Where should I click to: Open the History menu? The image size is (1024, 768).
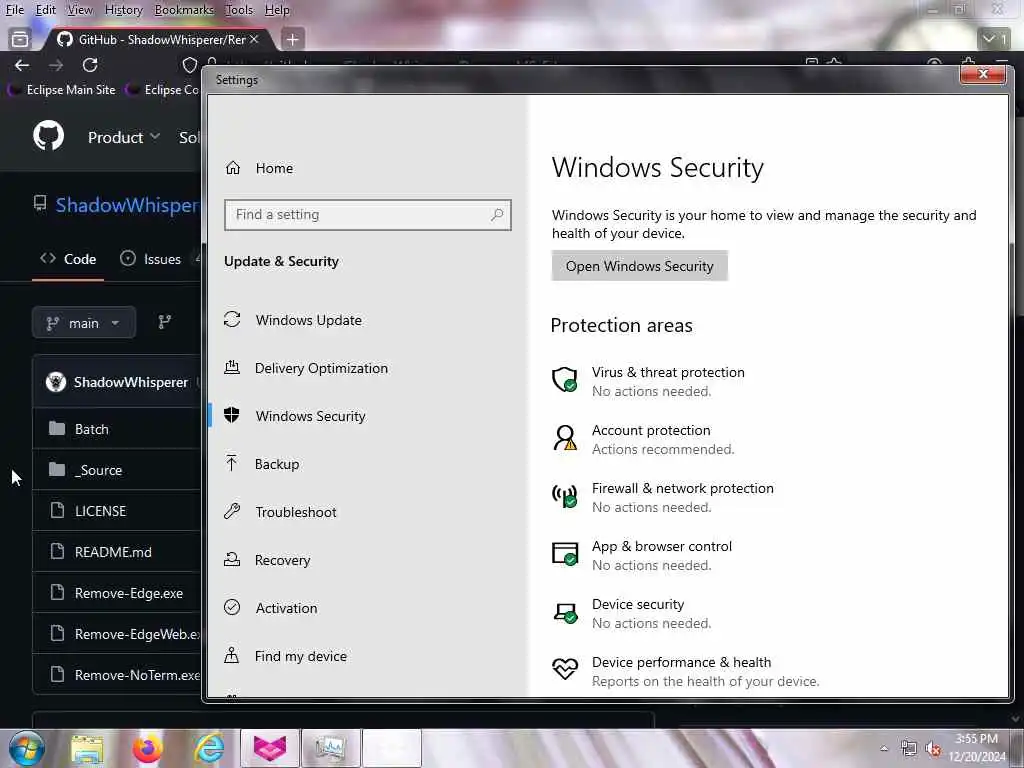point(123,10)
